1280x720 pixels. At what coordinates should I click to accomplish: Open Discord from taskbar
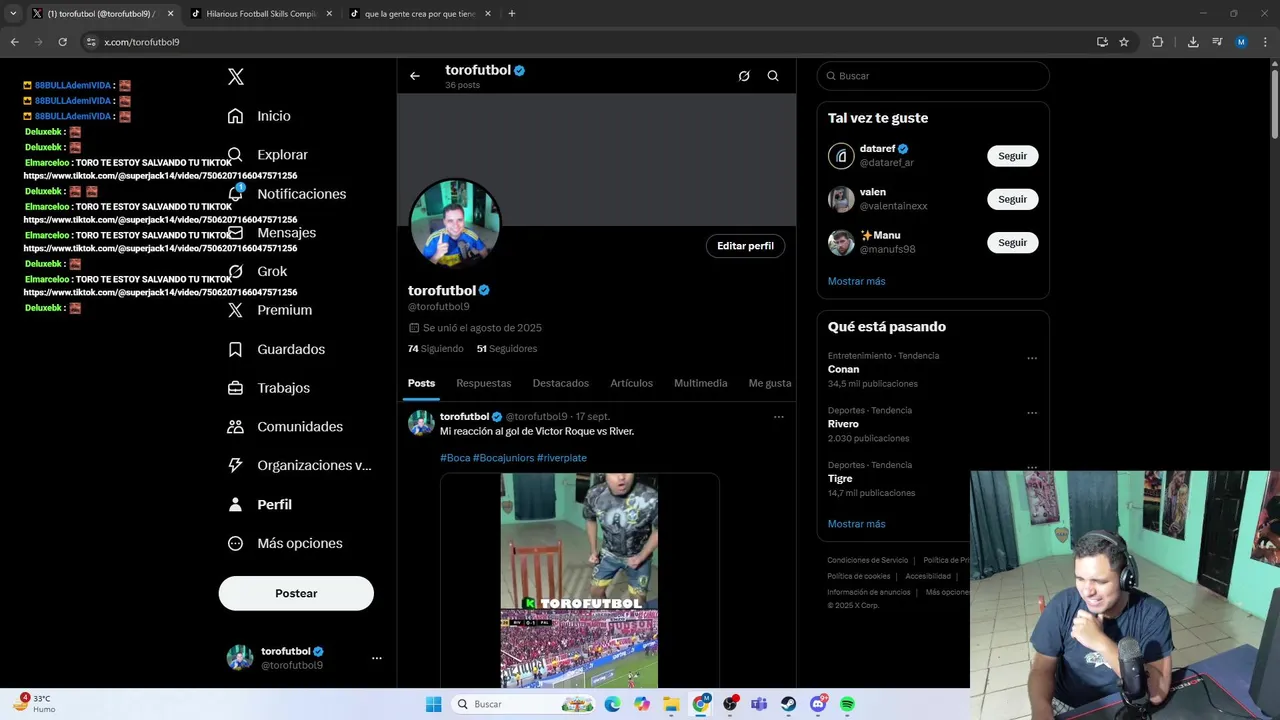[818, 704]
